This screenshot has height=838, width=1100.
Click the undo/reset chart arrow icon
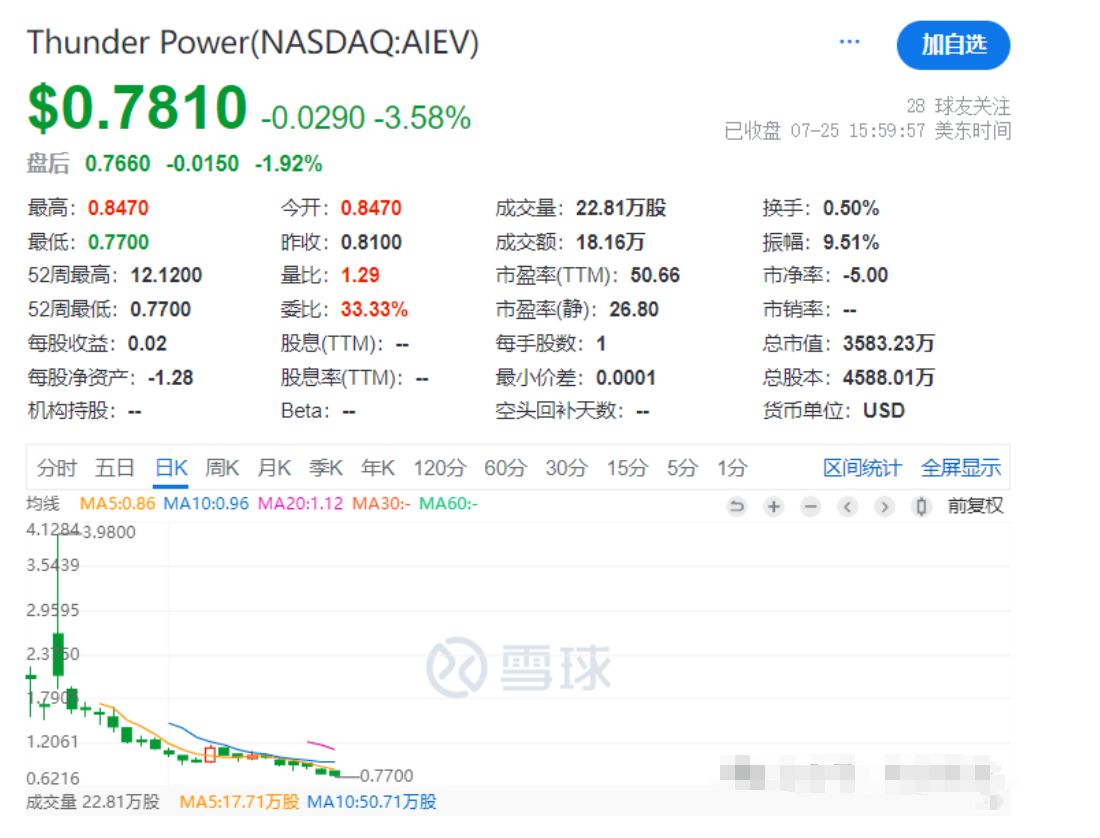point(737,506)
